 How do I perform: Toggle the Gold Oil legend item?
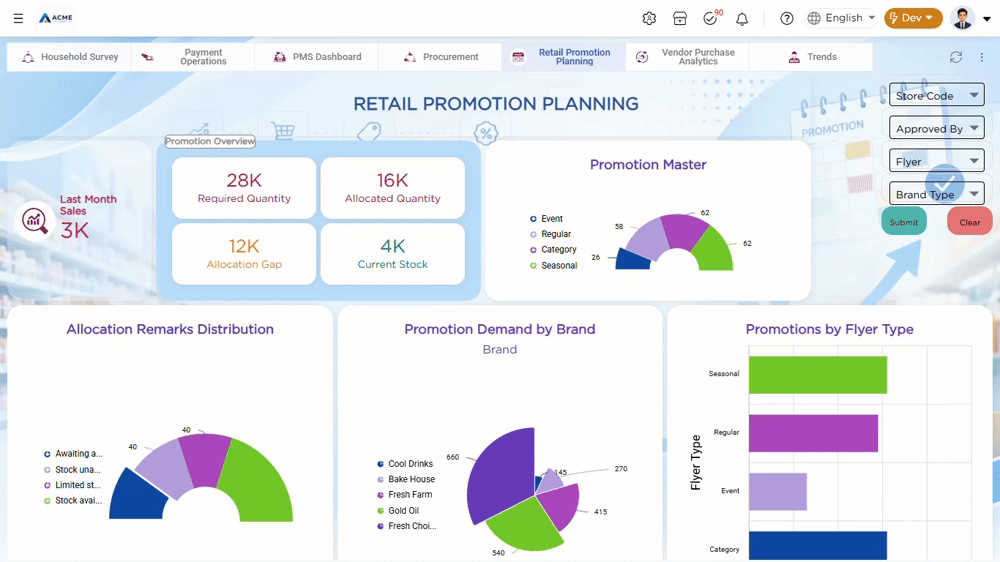pos(398,510)
